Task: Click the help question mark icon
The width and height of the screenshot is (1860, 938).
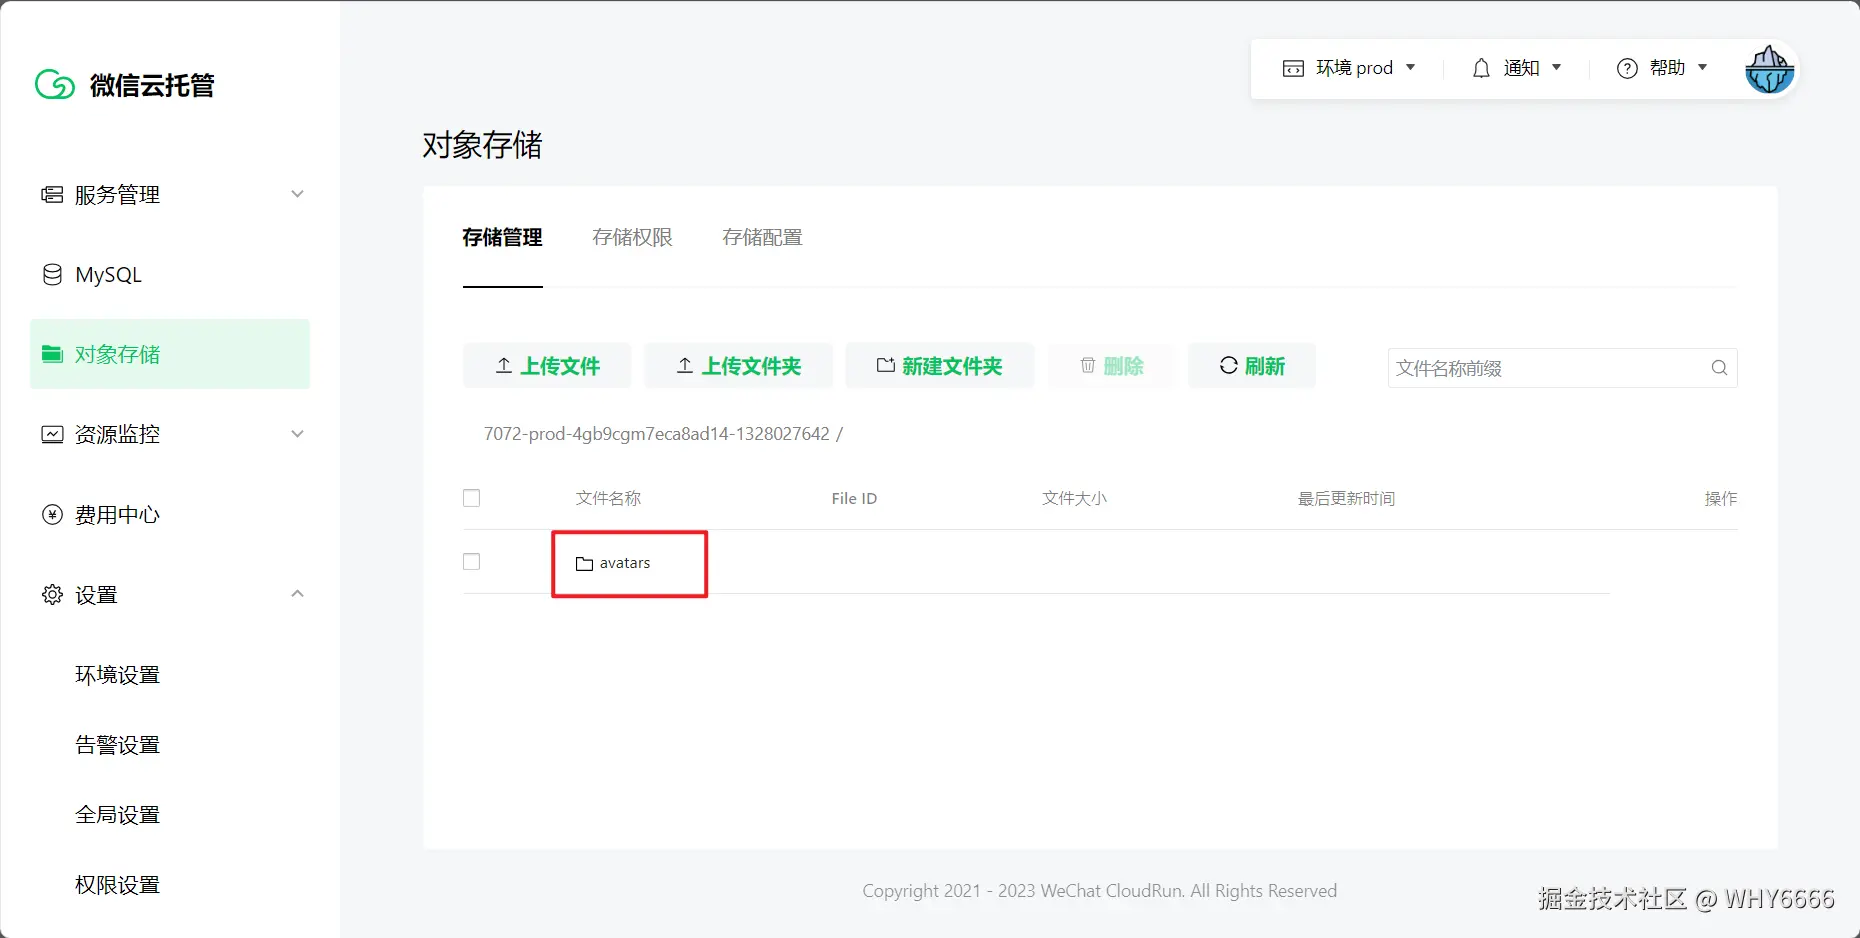Action: [x=1627, y=68]
